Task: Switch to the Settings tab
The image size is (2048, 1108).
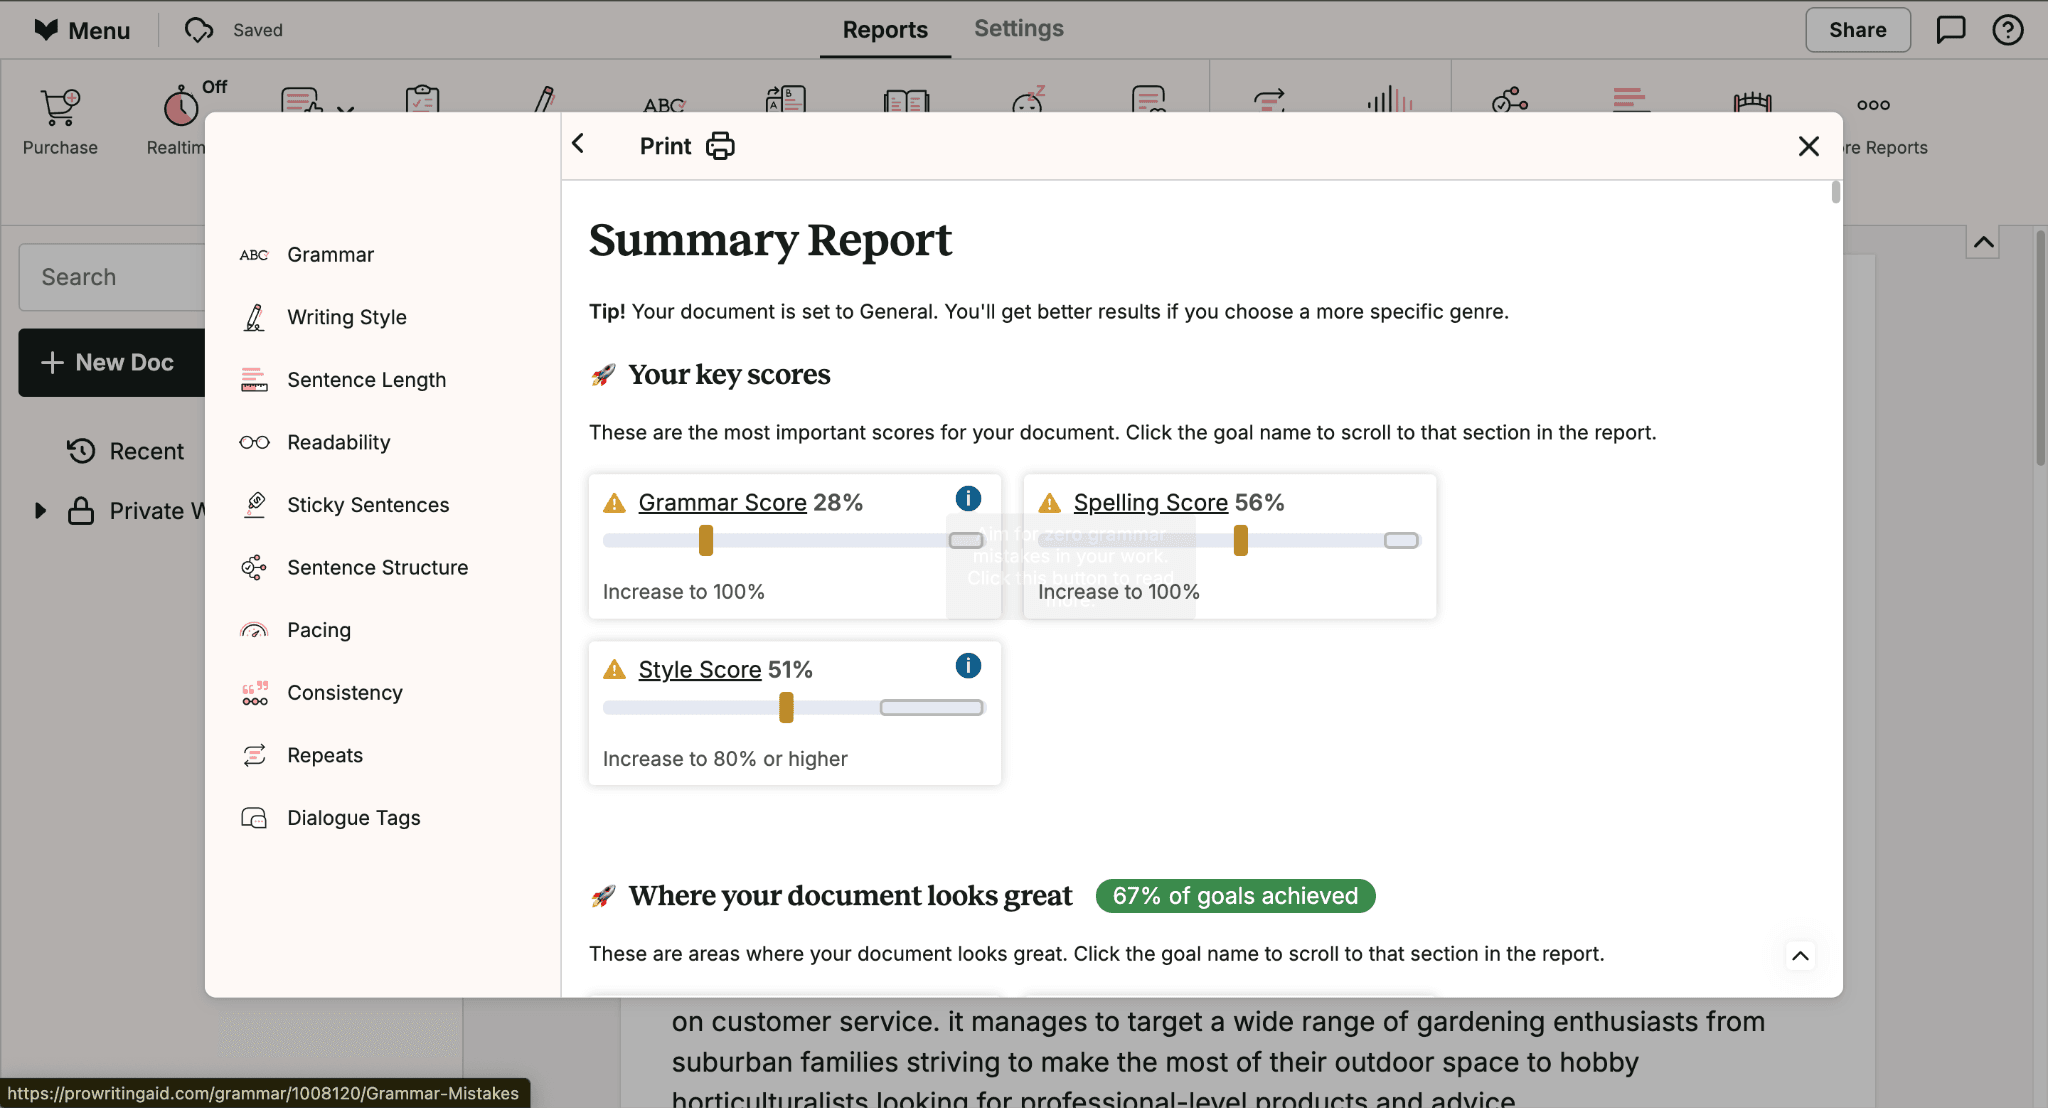Action: coord(1019,28)
